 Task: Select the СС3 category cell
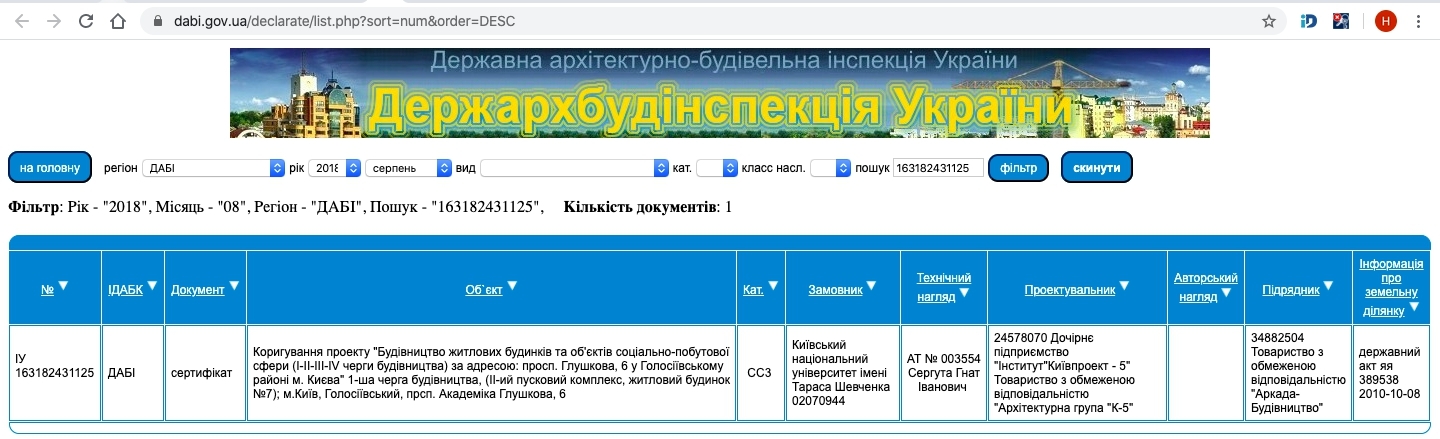coord(760,373)
